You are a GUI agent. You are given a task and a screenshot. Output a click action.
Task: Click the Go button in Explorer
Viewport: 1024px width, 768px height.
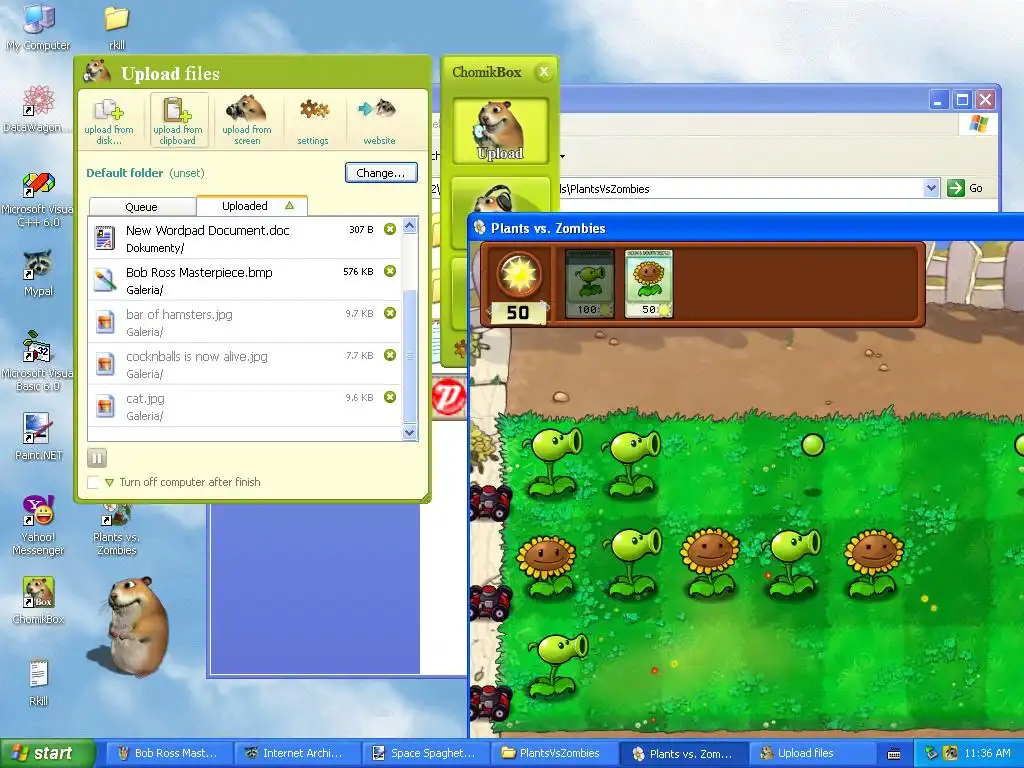[x=966, y=188]
